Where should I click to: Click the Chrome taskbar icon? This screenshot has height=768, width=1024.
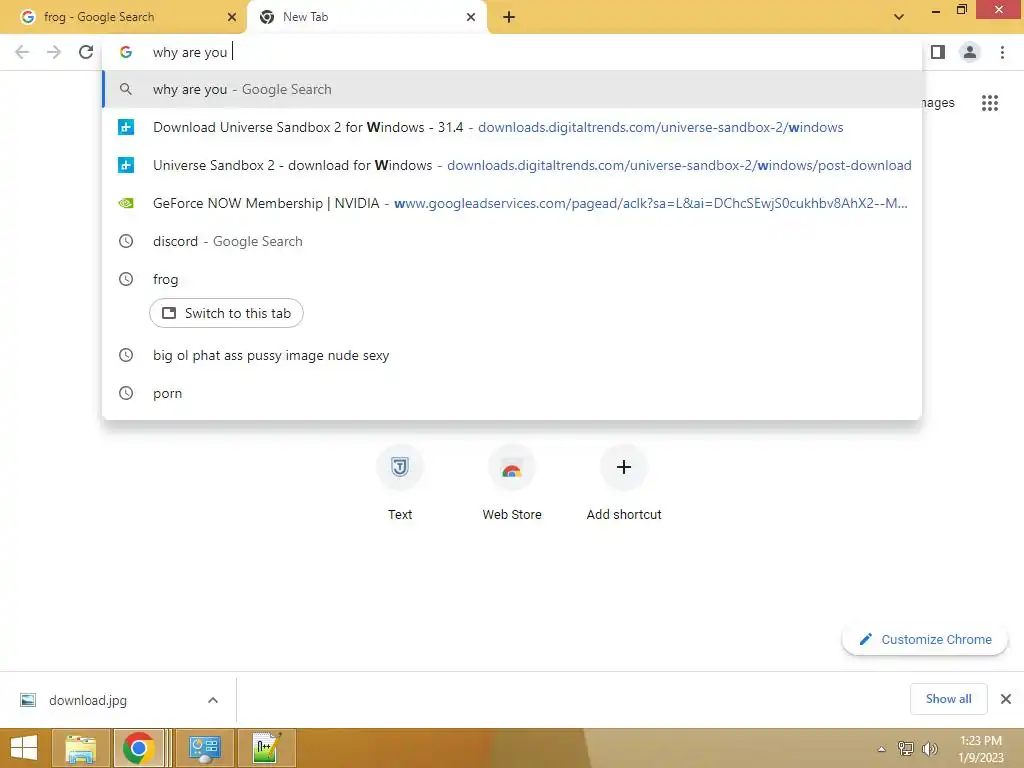(x=138, y=748)
